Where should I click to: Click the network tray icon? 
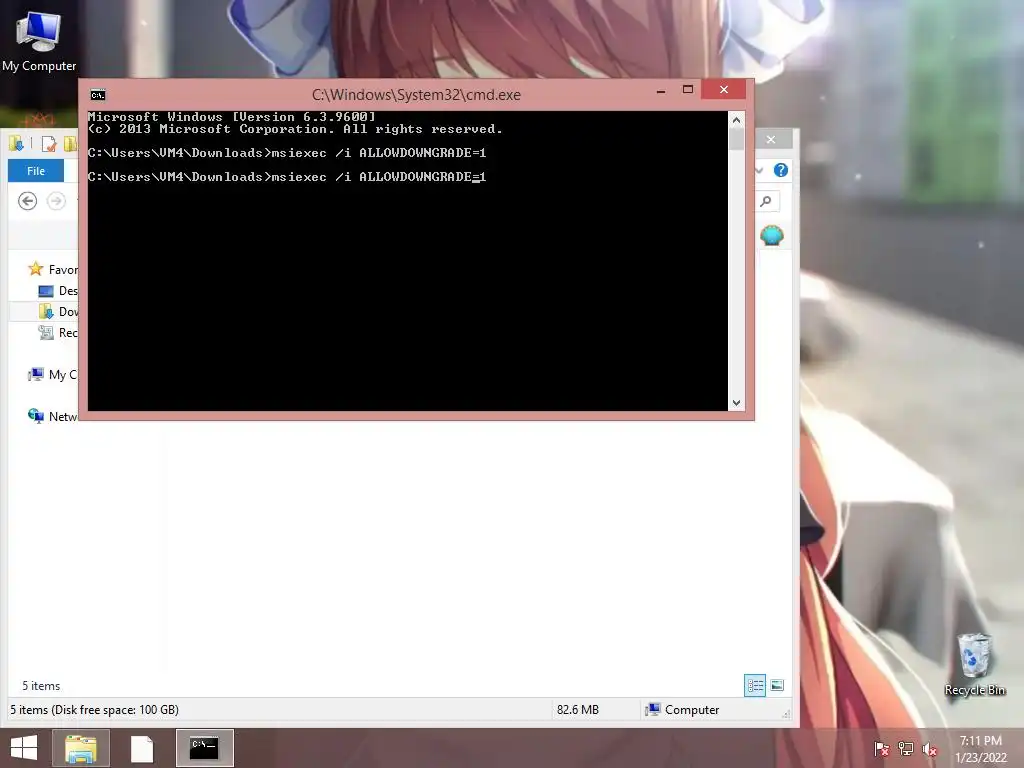(906, 749)
